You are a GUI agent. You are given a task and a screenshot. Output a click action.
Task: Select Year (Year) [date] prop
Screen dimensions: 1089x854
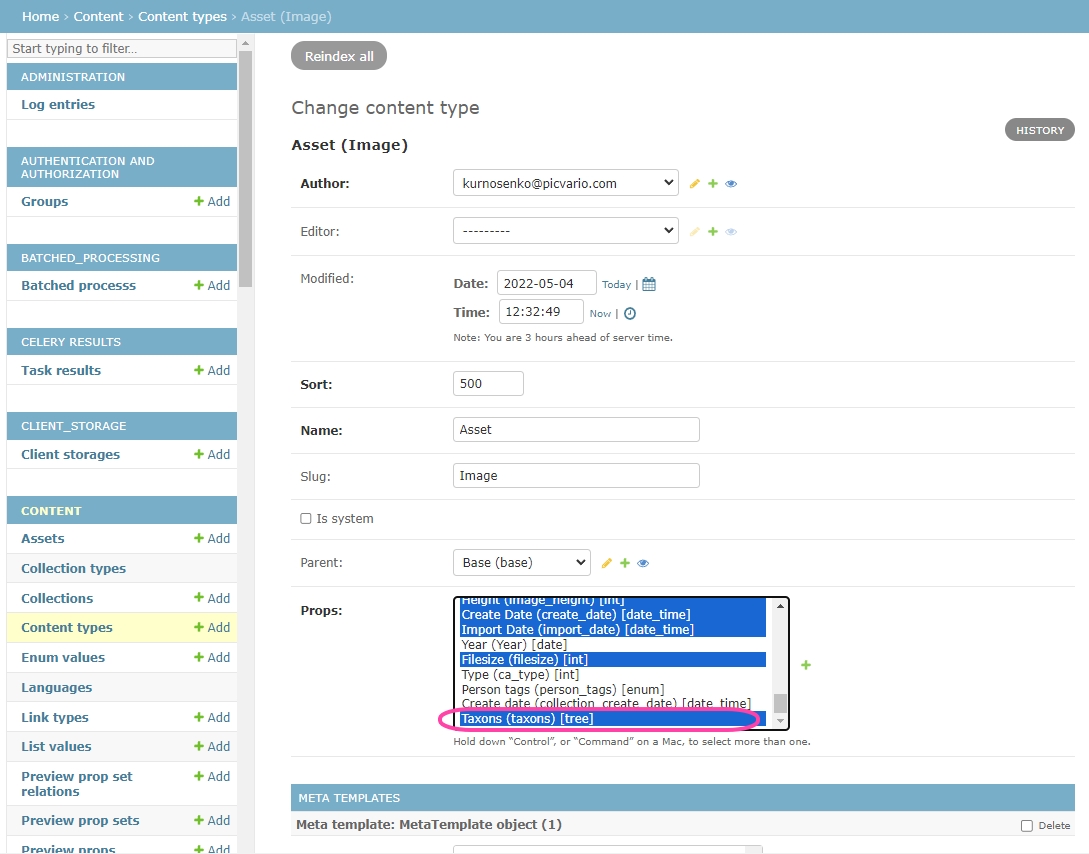point(613,644)
